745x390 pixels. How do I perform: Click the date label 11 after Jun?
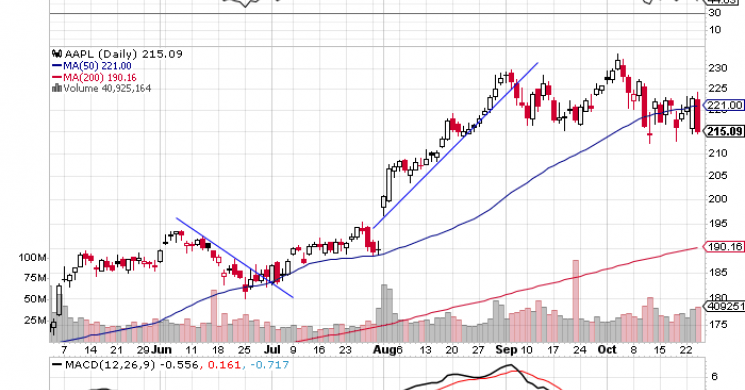click(191, 350)
